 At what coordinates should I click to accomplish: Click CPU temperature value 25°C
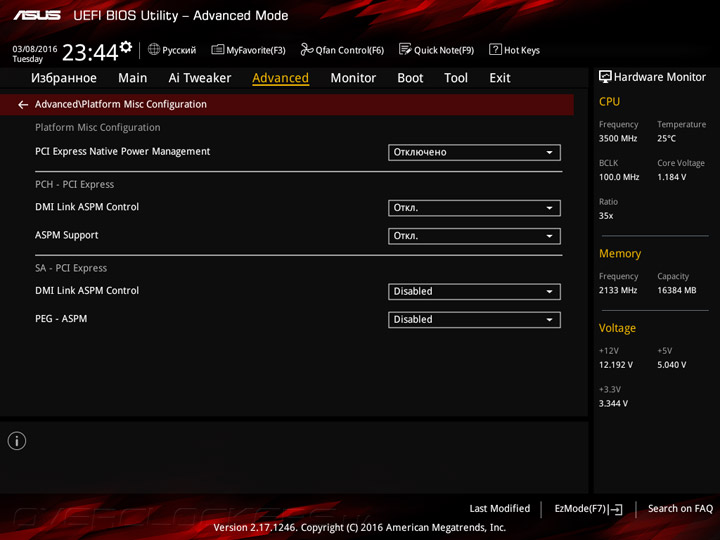coord(666,138)
